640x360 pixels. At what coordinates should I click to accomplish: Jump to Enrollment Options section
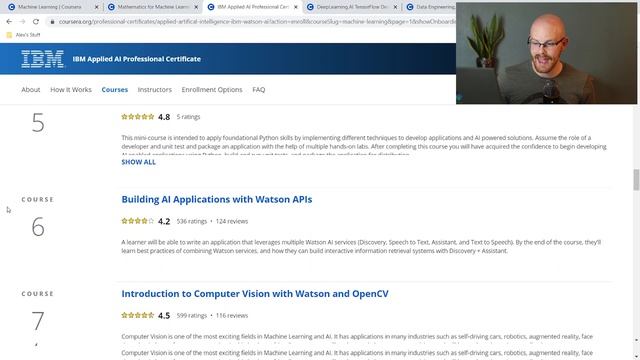212,89
